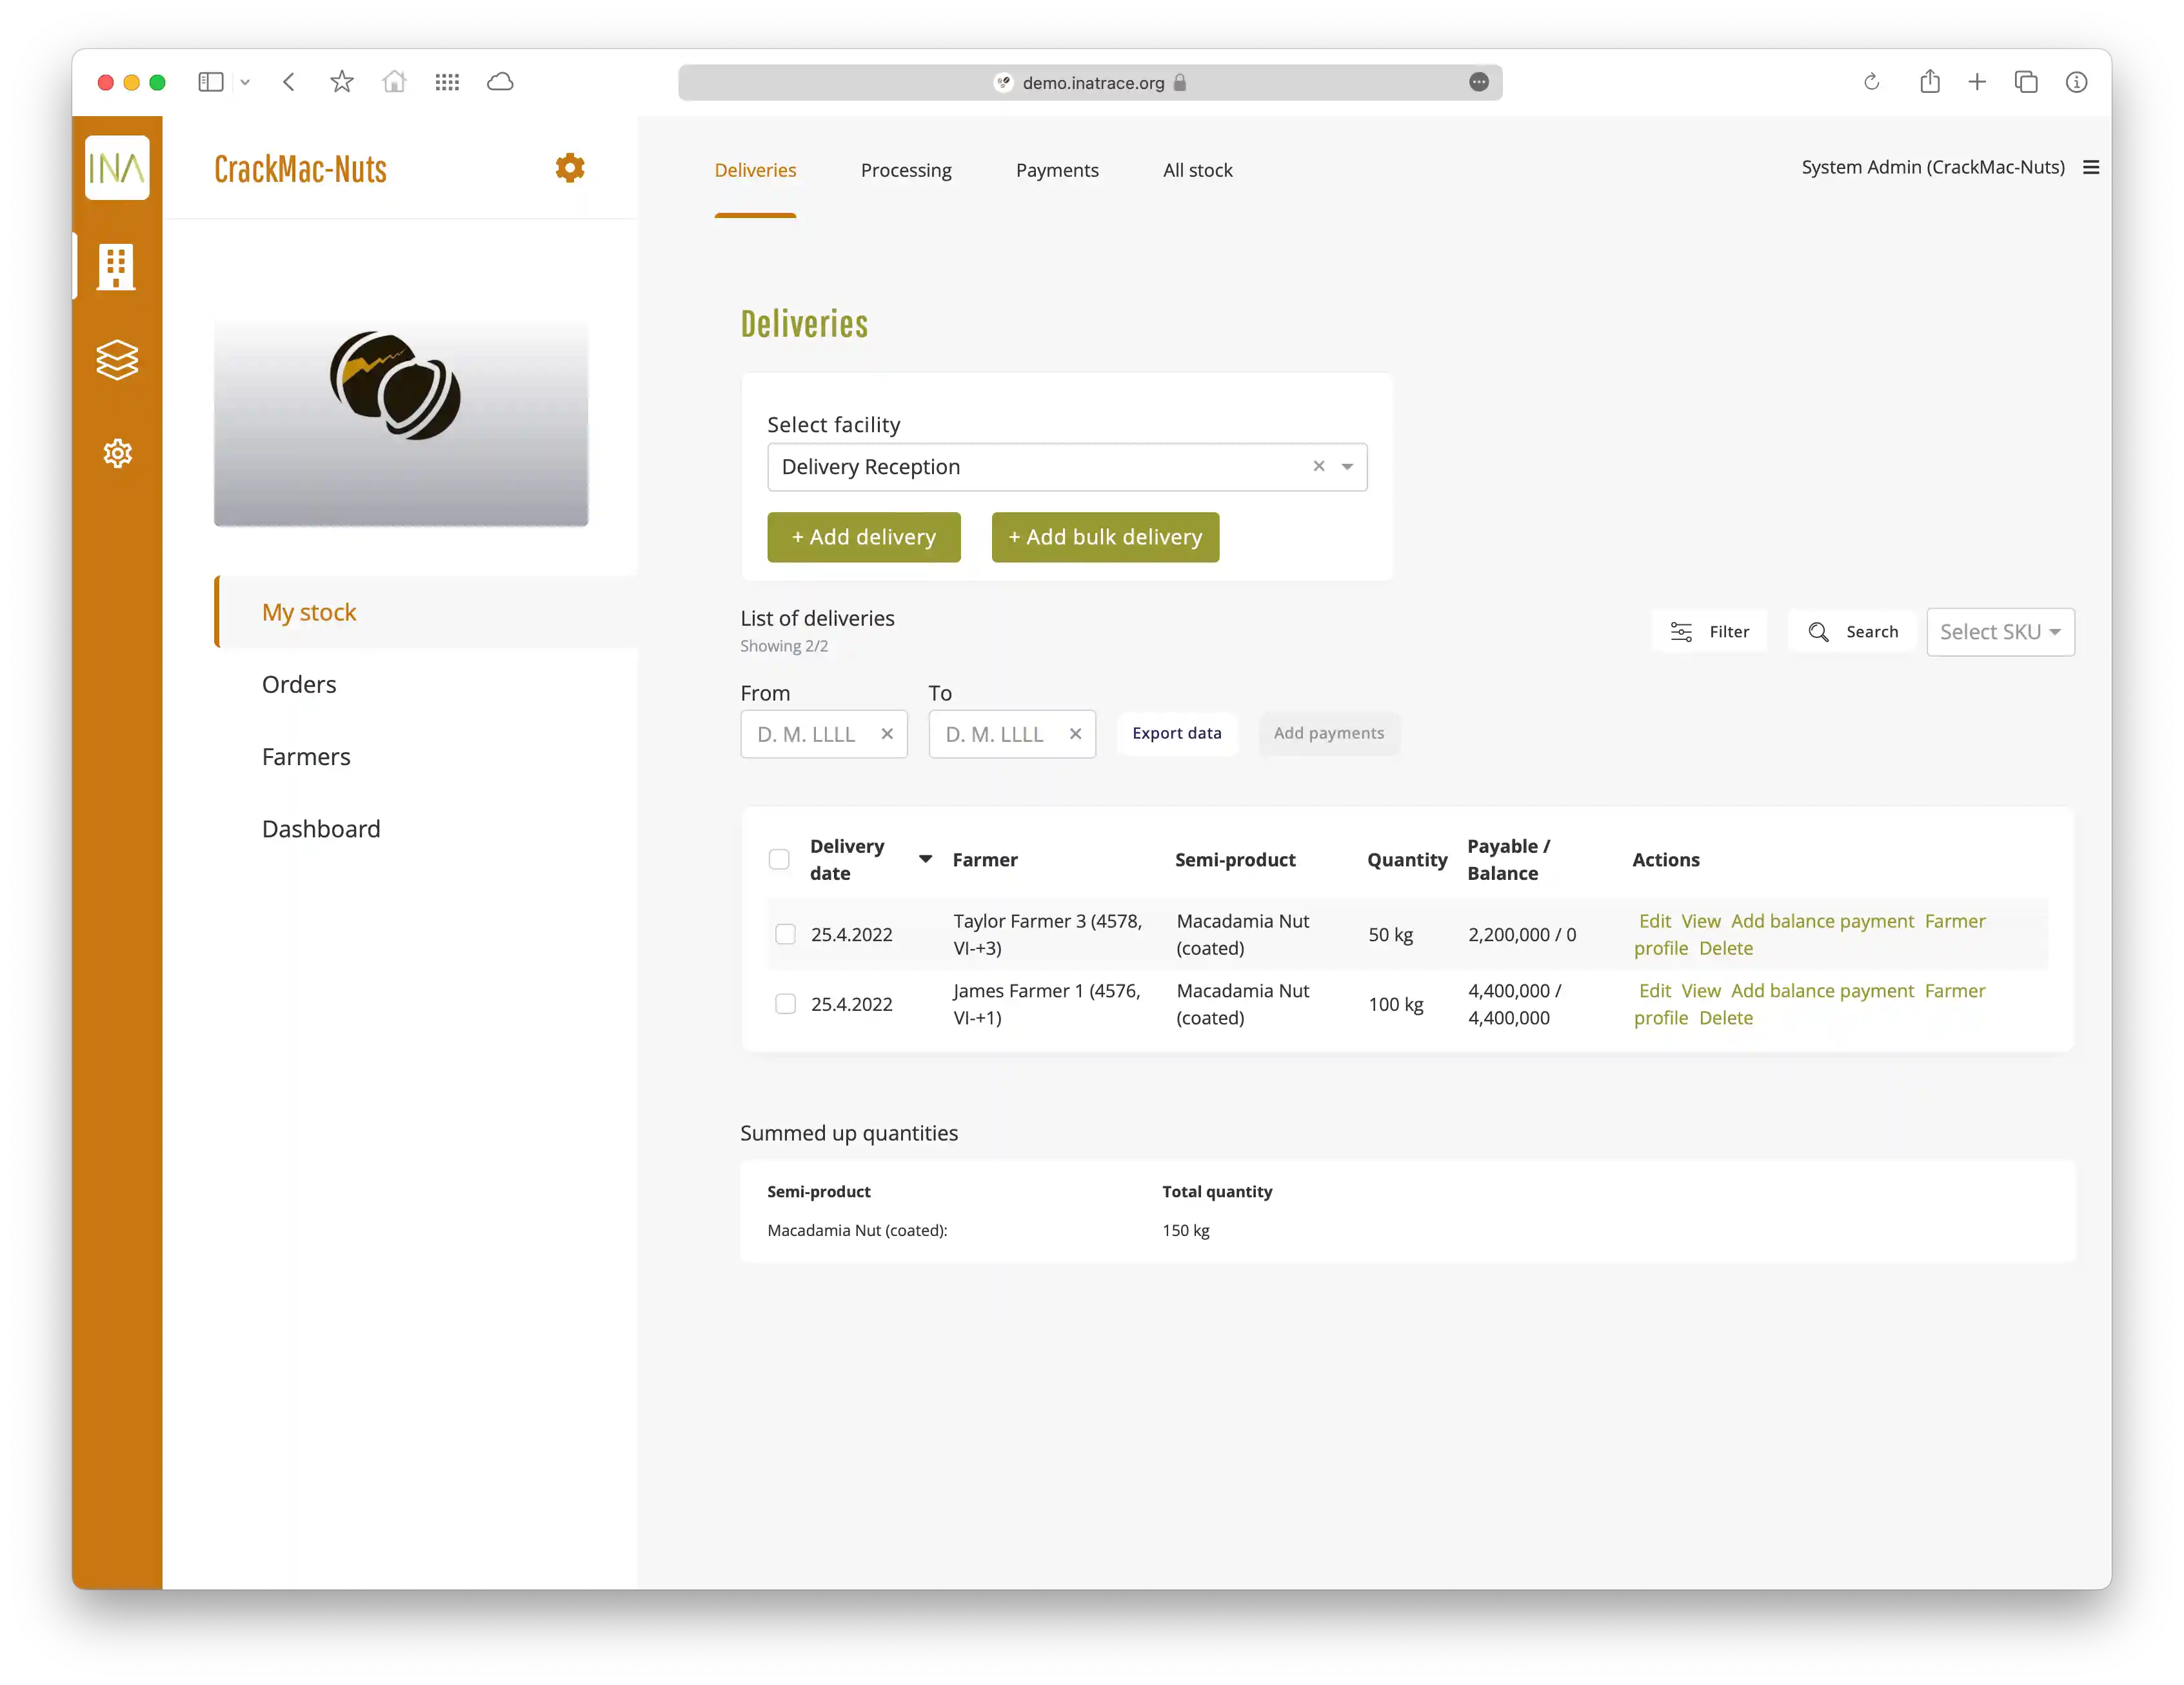Screen dimensions: 2184x1685
Task: Edit the Taylor Farmer 3 delivery
Action: (1654, 921)
